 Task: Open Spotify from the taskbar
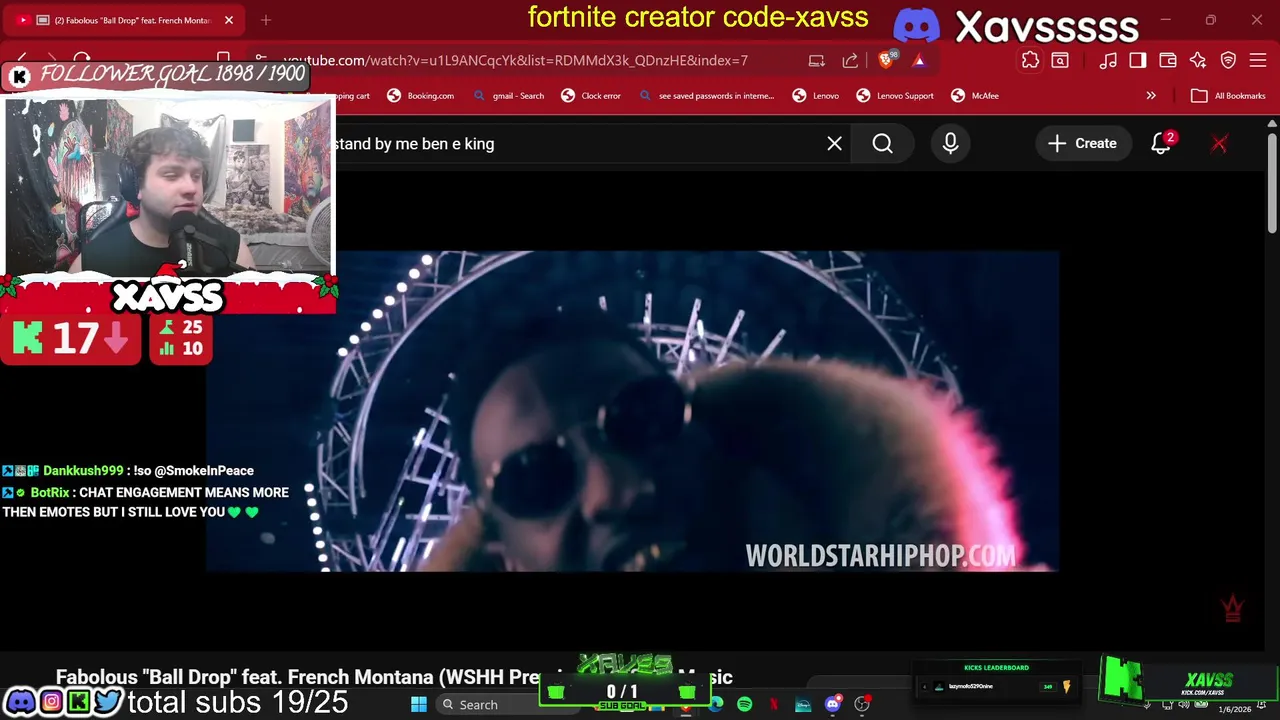pos(744,704)
